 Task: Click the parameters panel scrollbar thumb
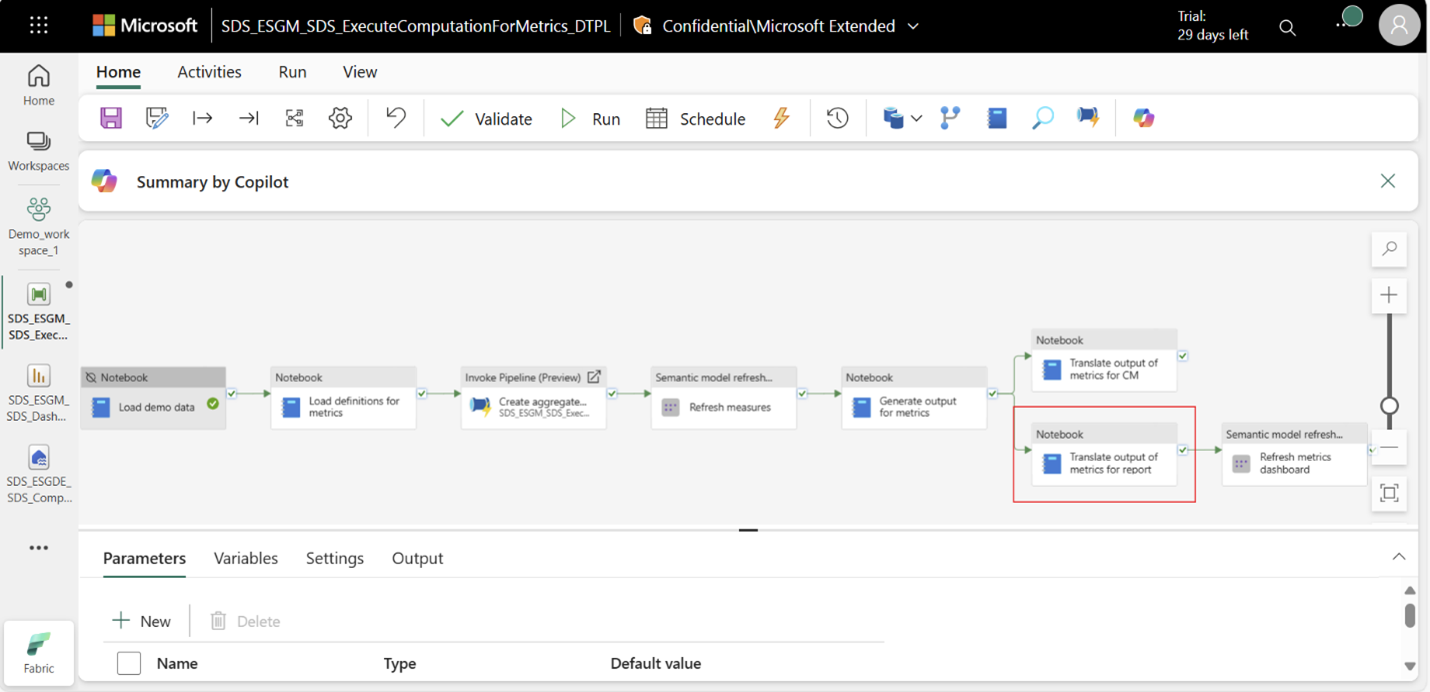[1410, 614]
